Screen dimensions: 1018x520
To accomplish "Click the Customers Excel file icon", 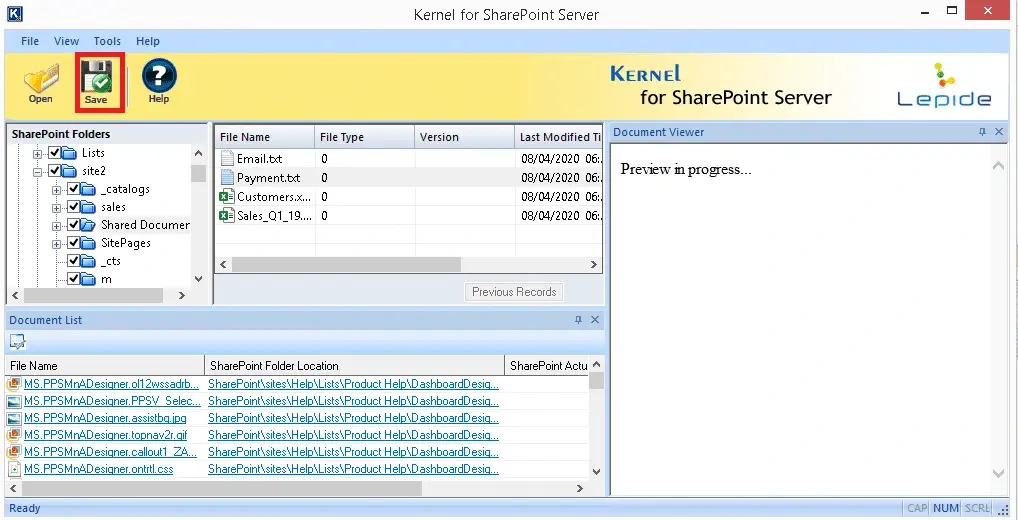I will tap(227, 196).
